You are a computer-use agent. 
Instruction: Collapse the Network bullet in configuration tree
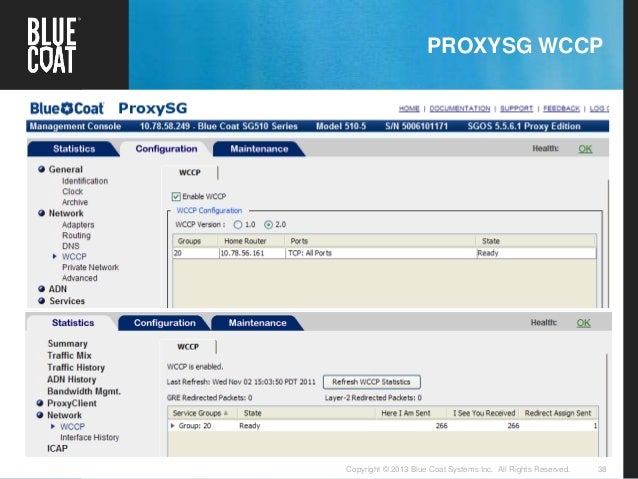(41, 213)
